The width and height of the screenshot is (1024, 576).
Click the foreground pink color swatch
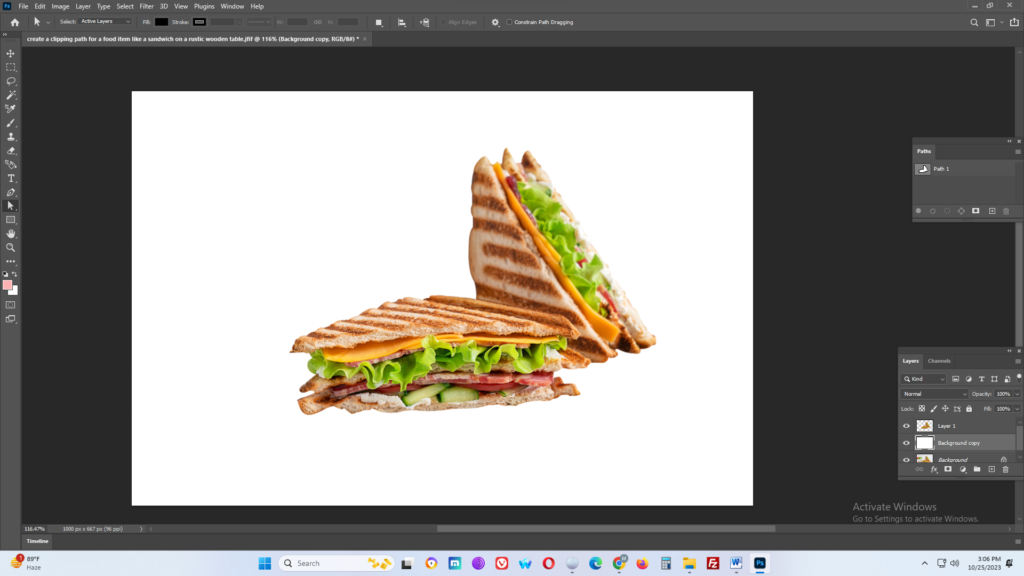(7, 285)
